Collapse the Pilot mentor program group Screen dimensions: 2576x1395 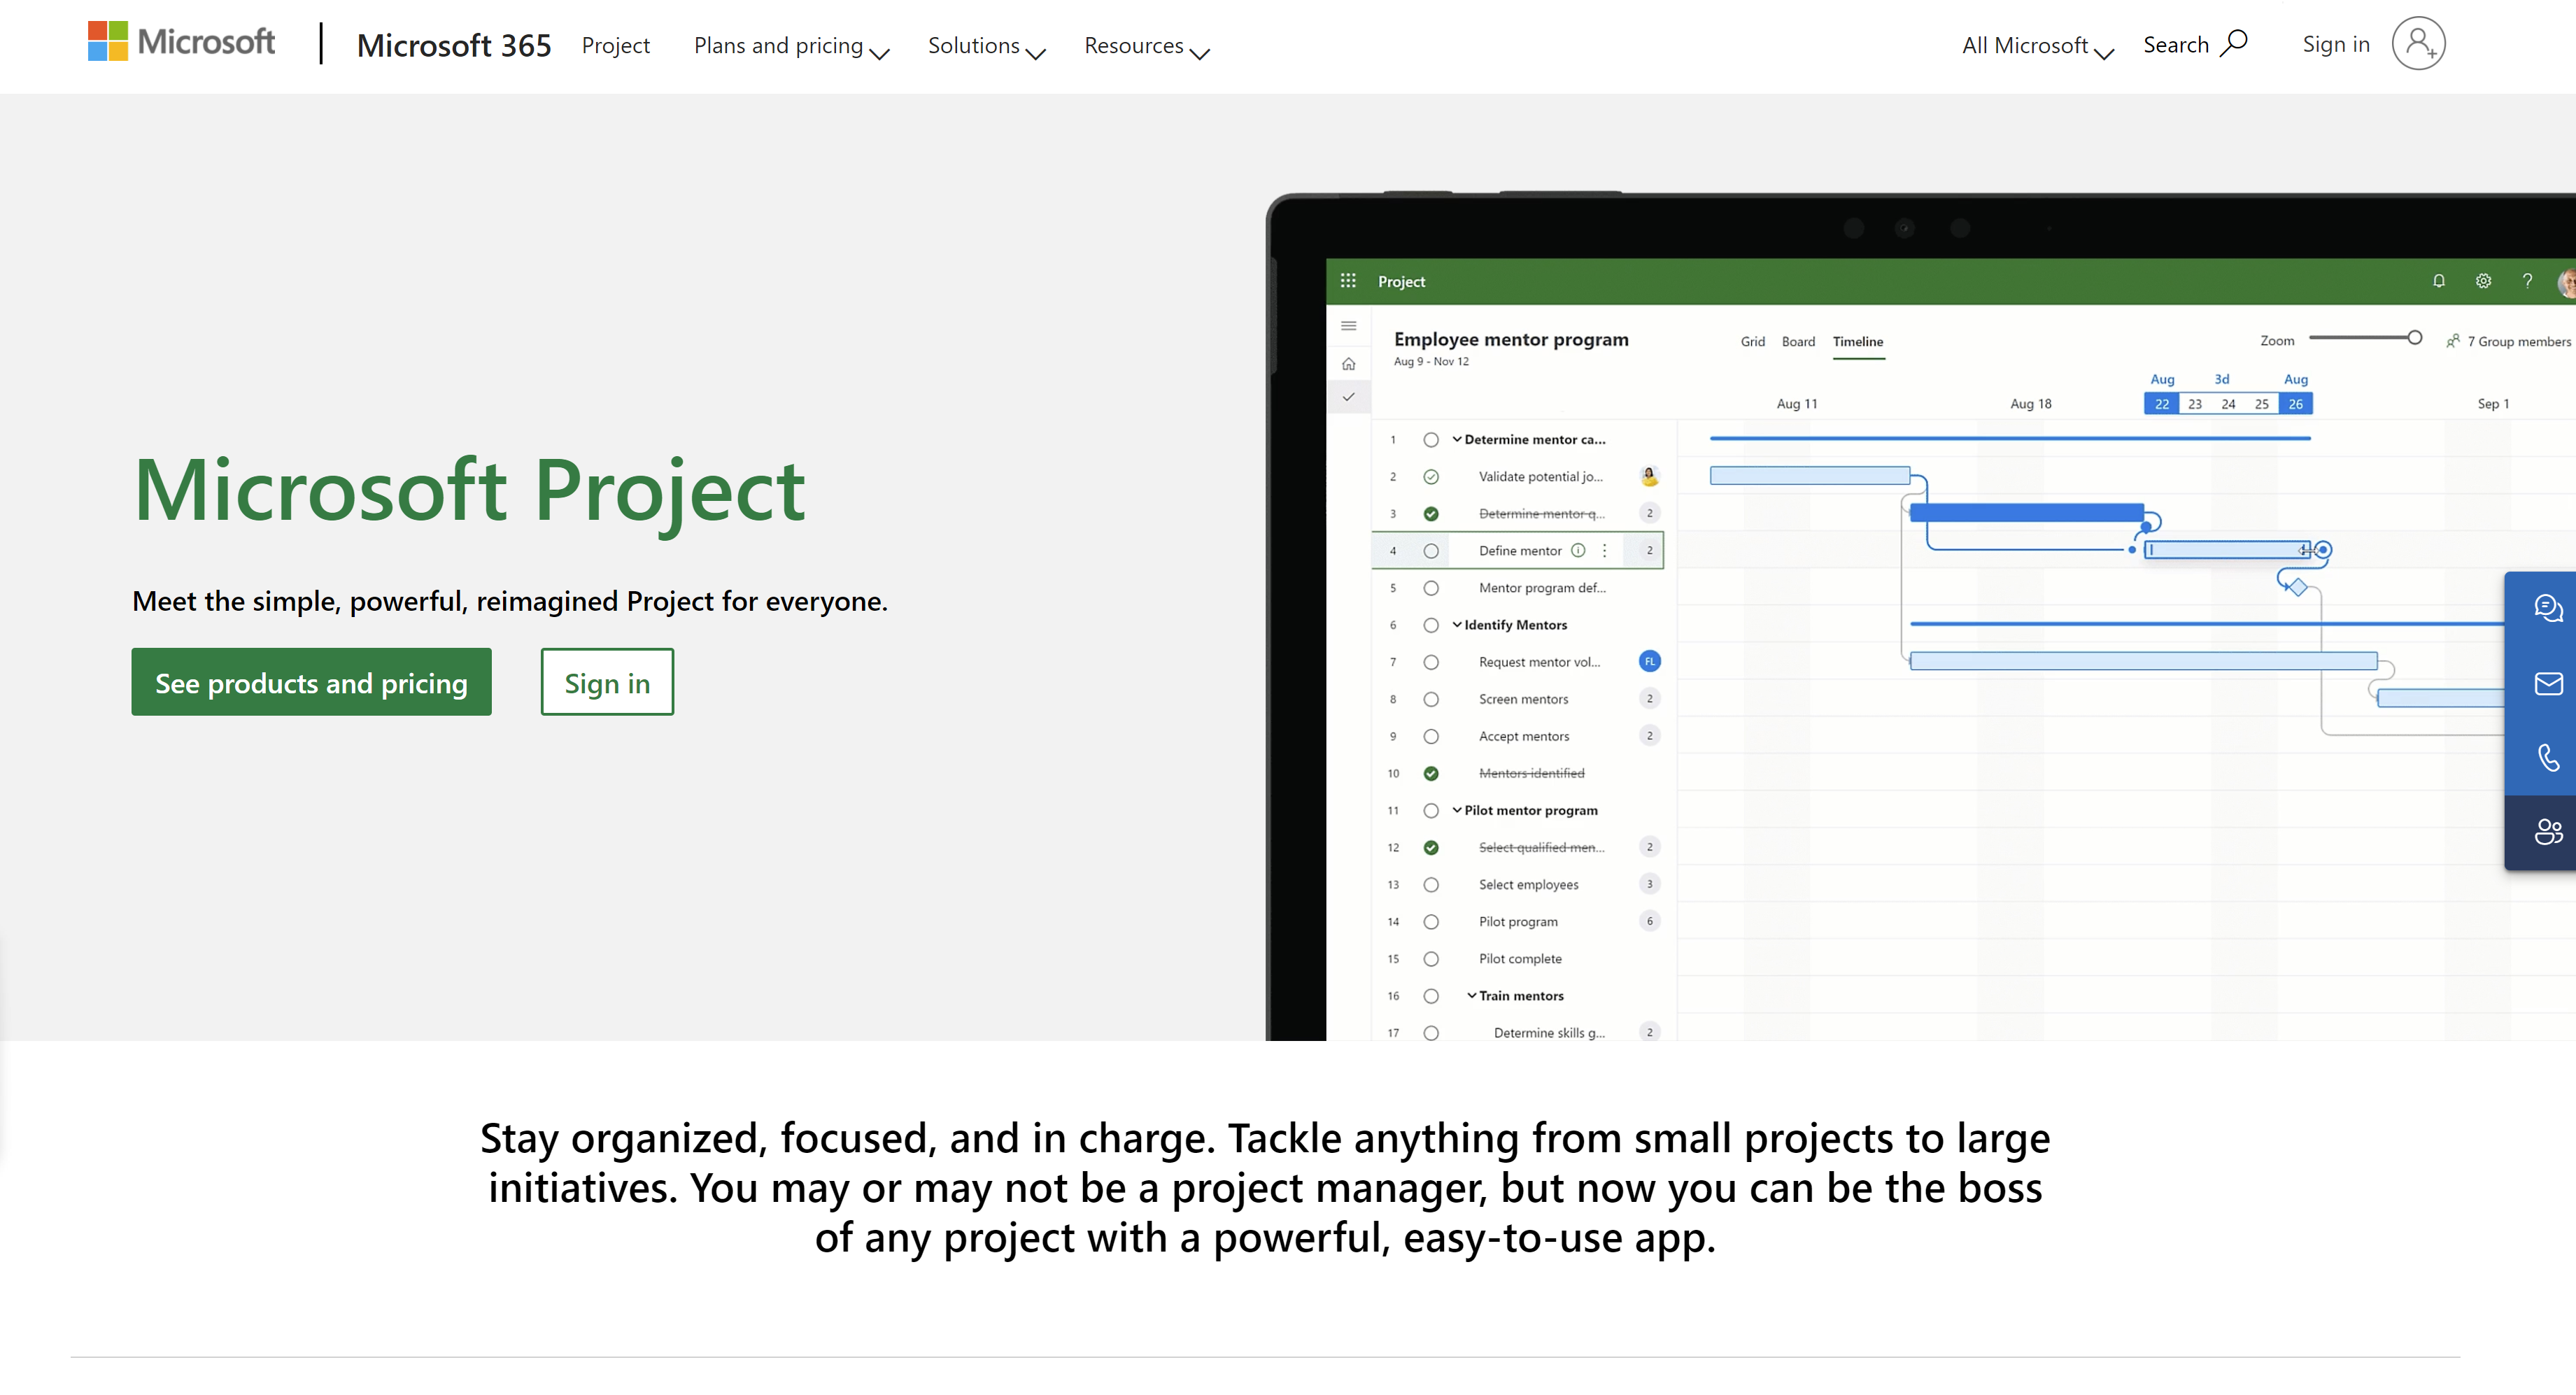click(1457, 810)
